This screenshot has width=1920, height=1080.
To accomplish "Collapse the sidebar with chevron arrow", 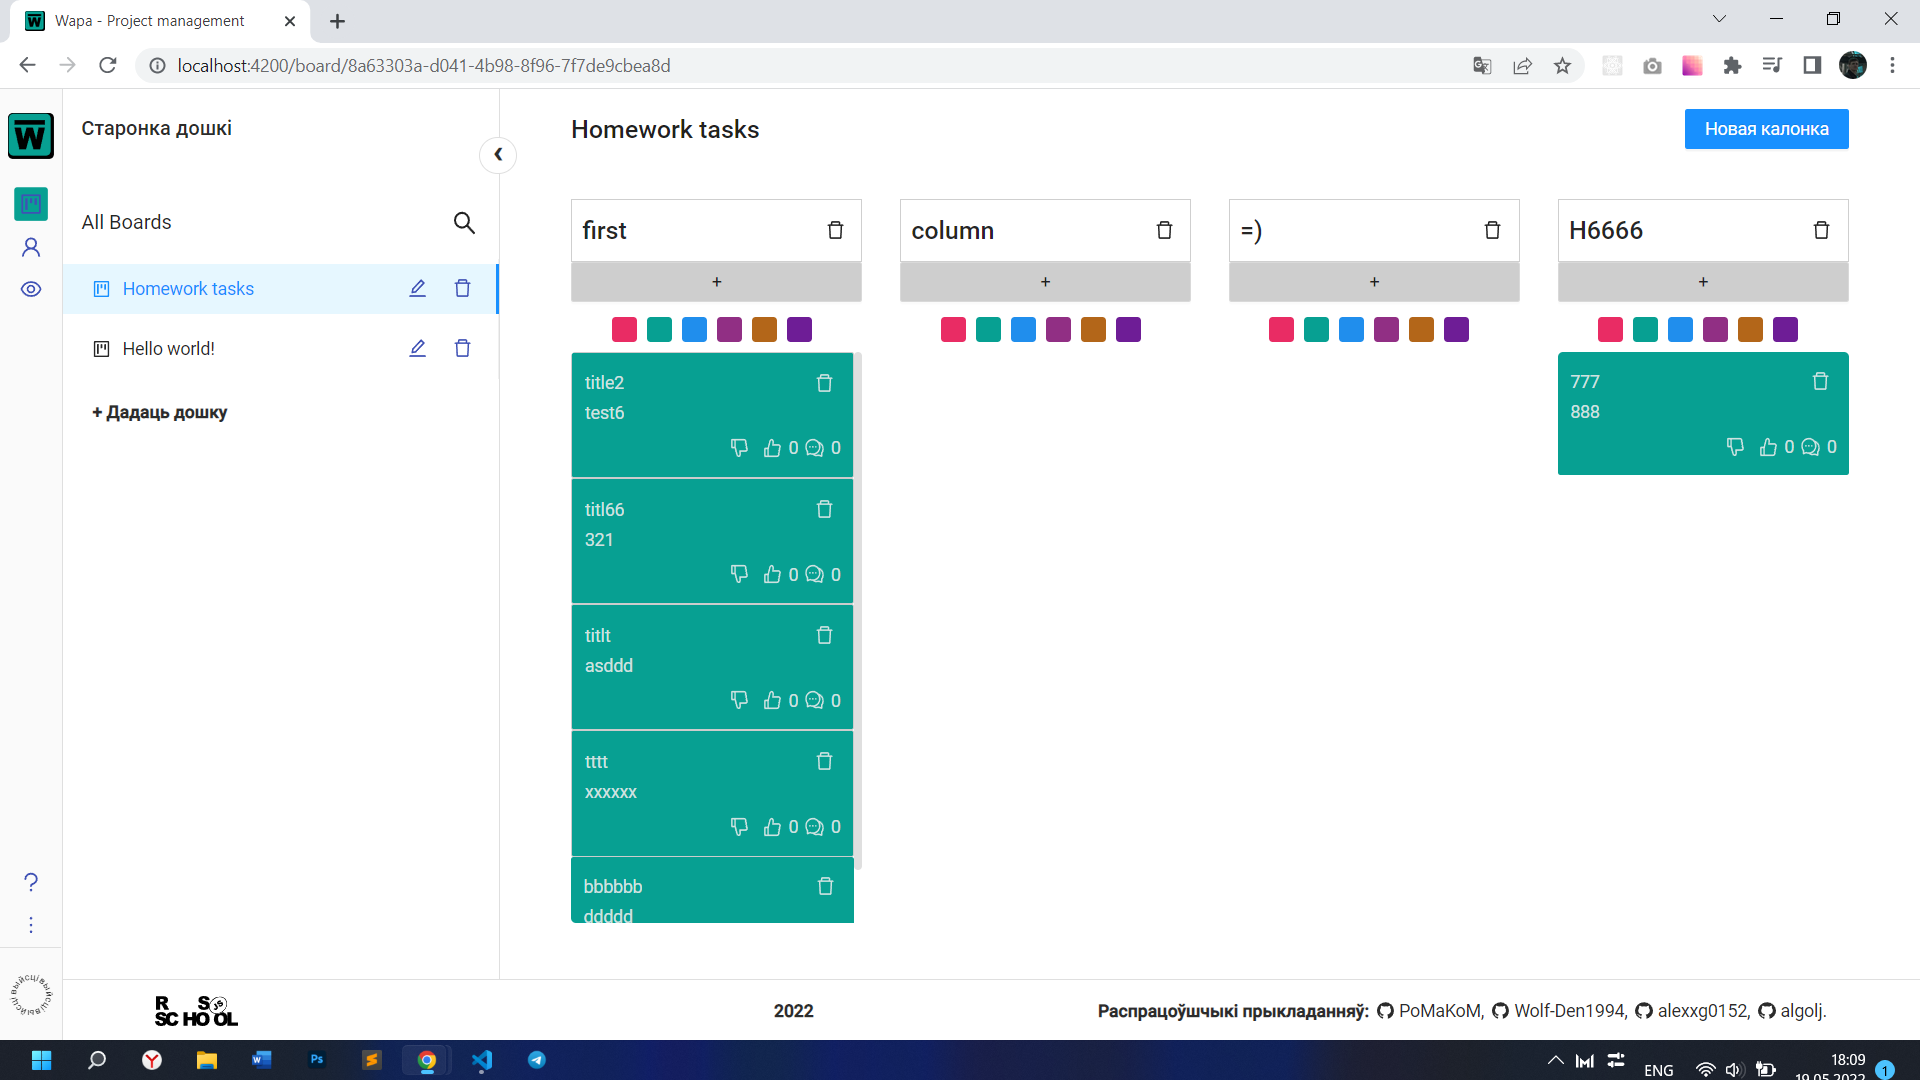I will pyautogui.click(x=498, y=155).
